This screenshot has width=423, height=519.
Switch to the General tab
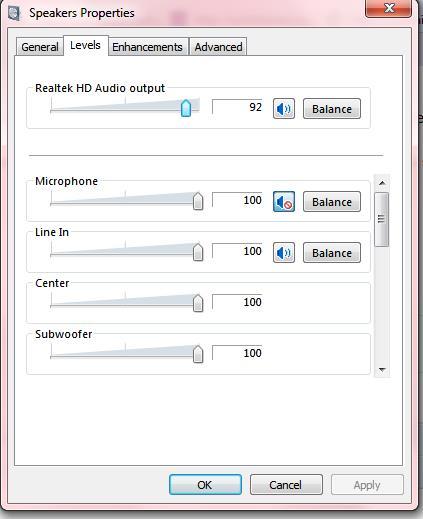(40, 47)
